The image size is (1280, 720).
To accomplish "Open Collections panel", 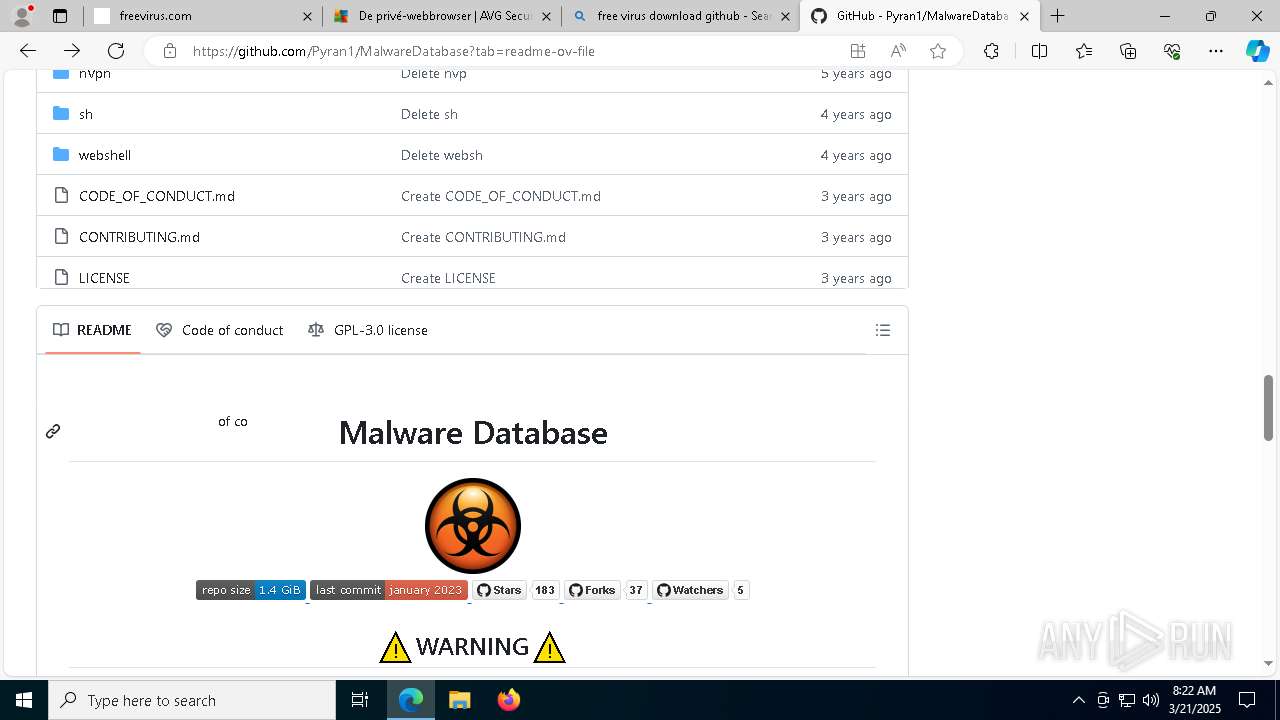I will click(1128, 51).
